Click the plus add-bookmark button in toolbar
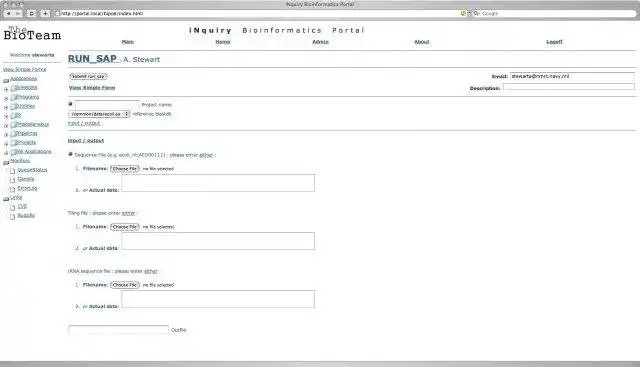640x367 pixels. click(x=45, y=13)
